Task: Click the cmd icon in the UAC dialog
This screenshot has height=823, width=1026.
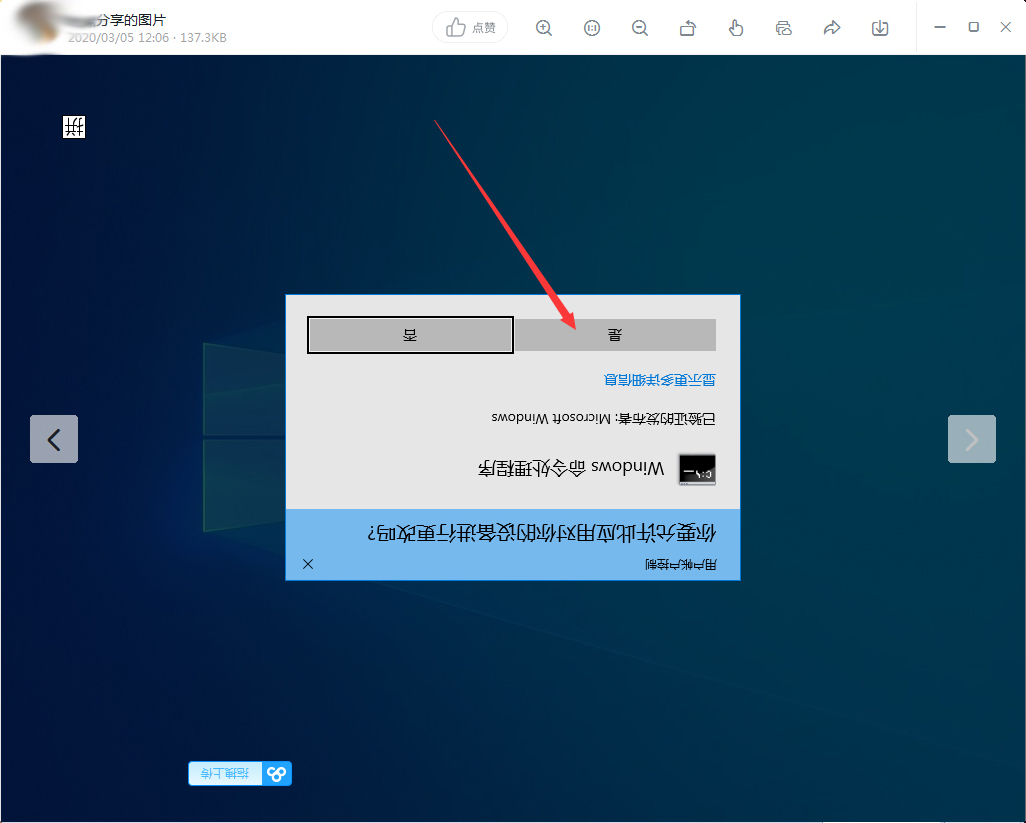Action: pyautogui.click(x=697, y=469)
